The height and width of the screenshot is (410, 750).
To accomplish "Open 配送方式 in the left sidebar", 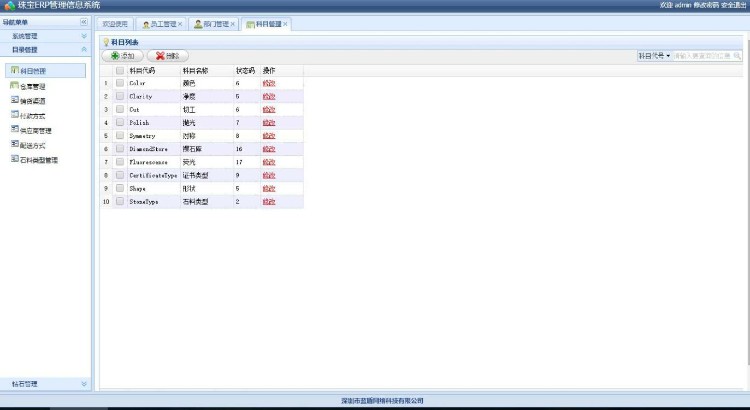I will [33, 145].
